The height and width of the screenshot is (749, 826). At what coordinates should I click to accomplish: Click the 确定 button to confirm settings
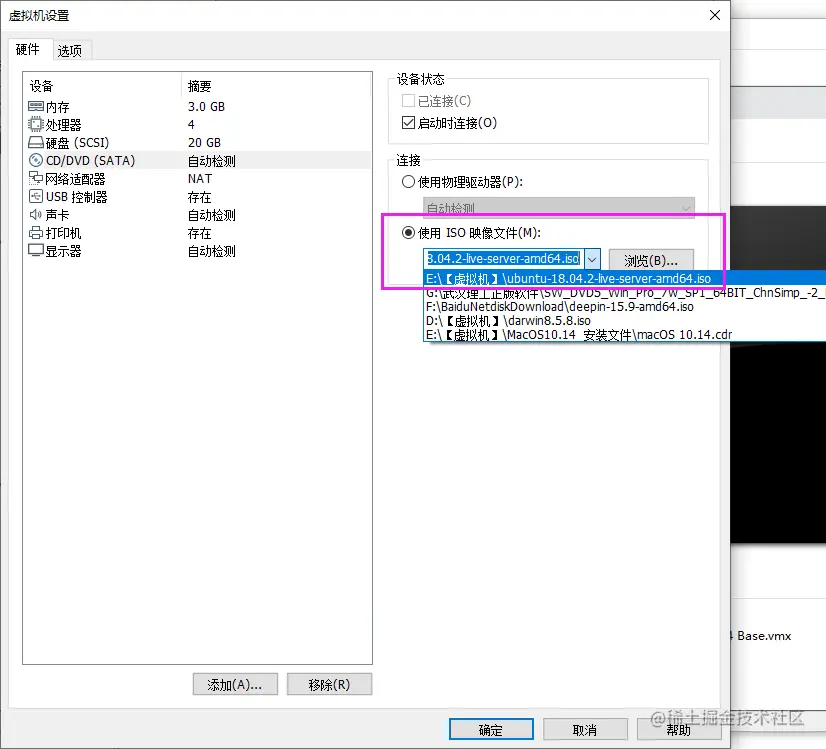point(491,729)
